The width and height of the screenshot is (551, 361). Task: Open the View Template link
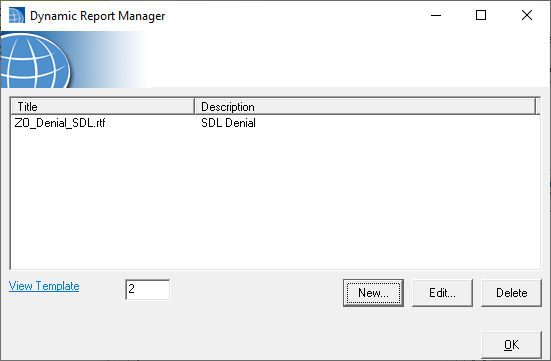pos(44,286)
